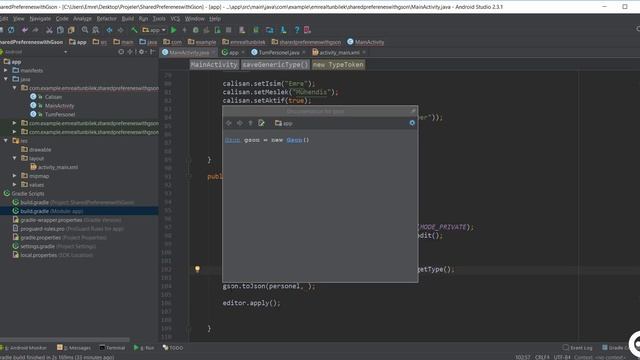Screen dimensions: 640x360
Task: Select build.gradle (Module: app) file
Action: (x=51, y=211)
